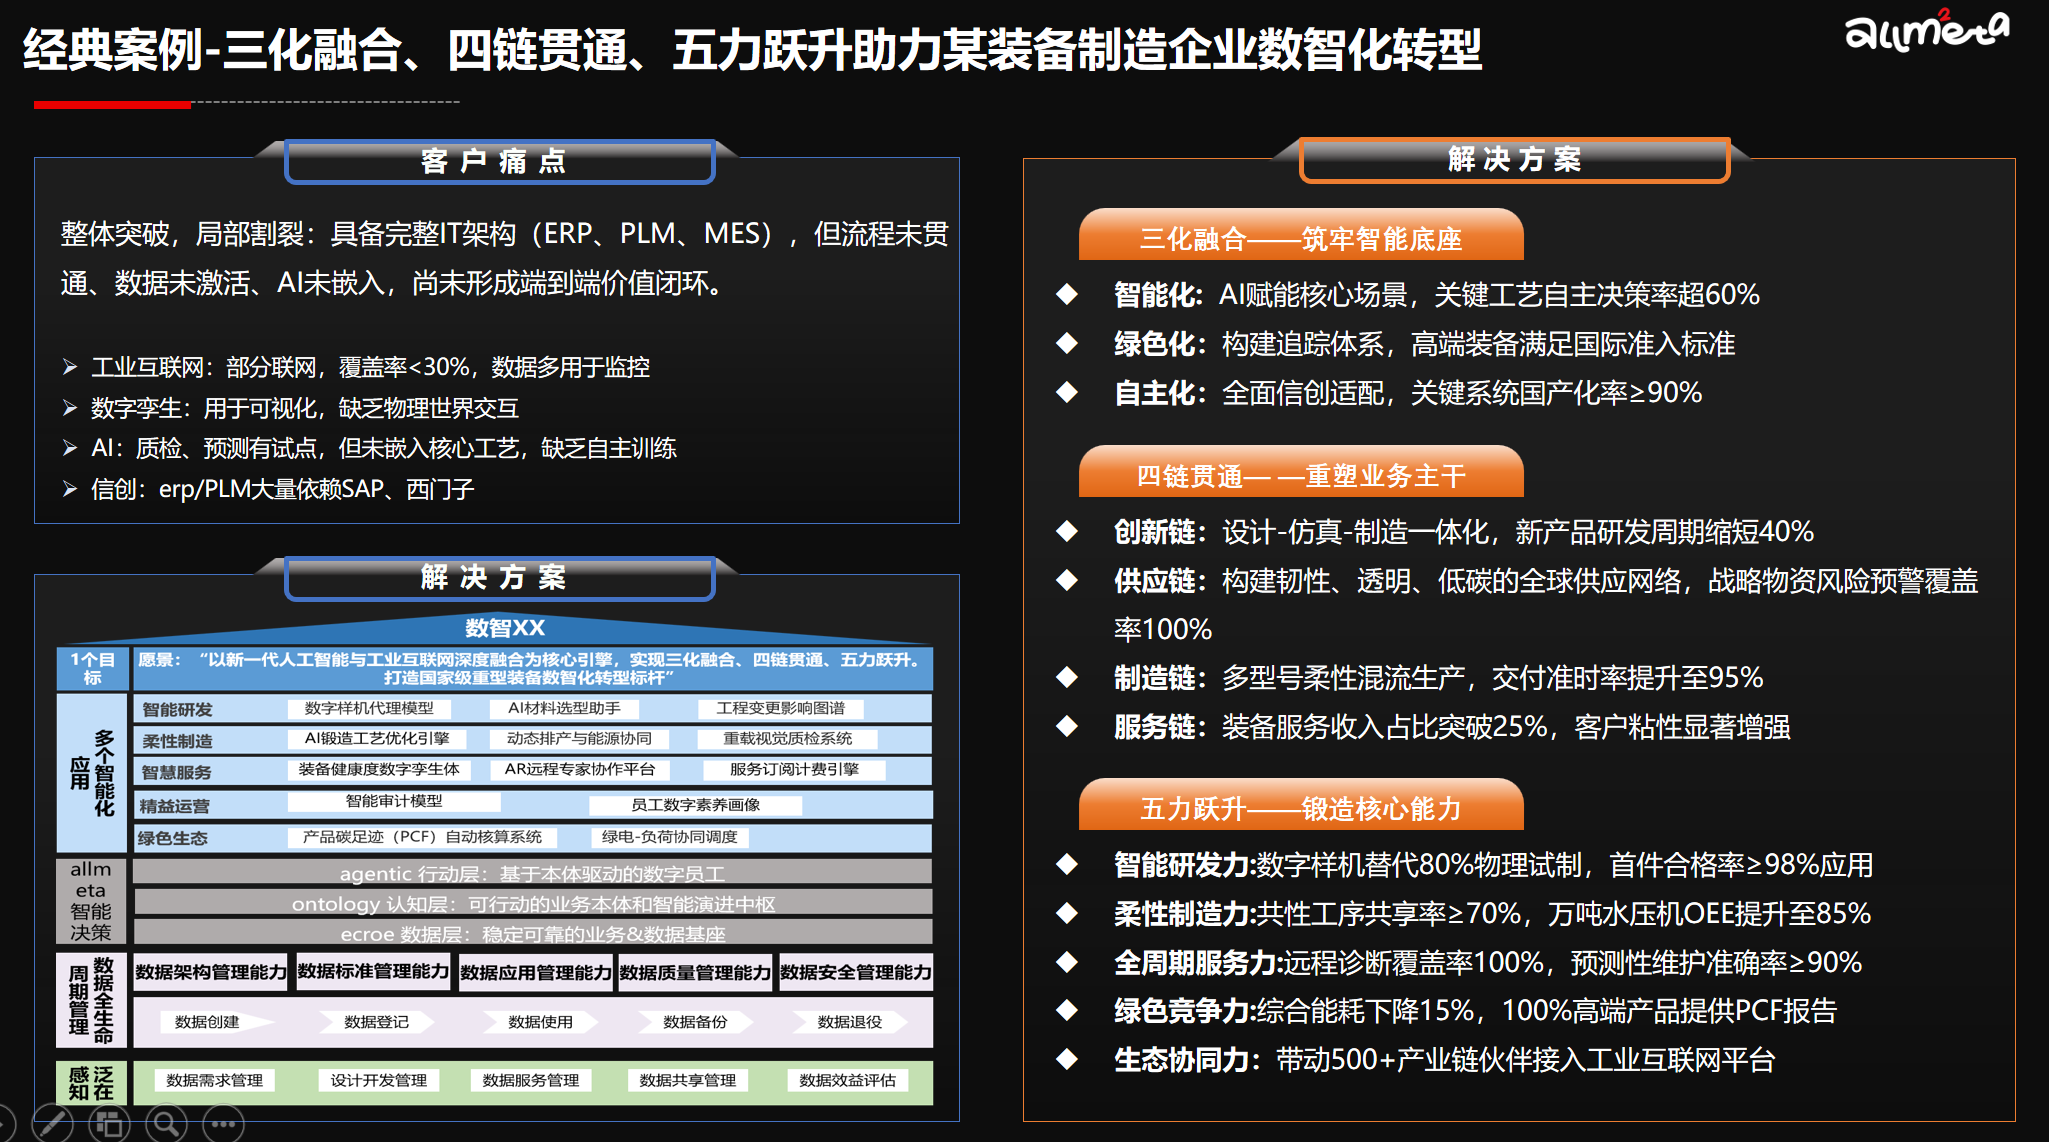The width and height of the screenshot is (2049, 1142).
Task: Click the diamond bullet beside 智能化
Action: click(1067, 294)
